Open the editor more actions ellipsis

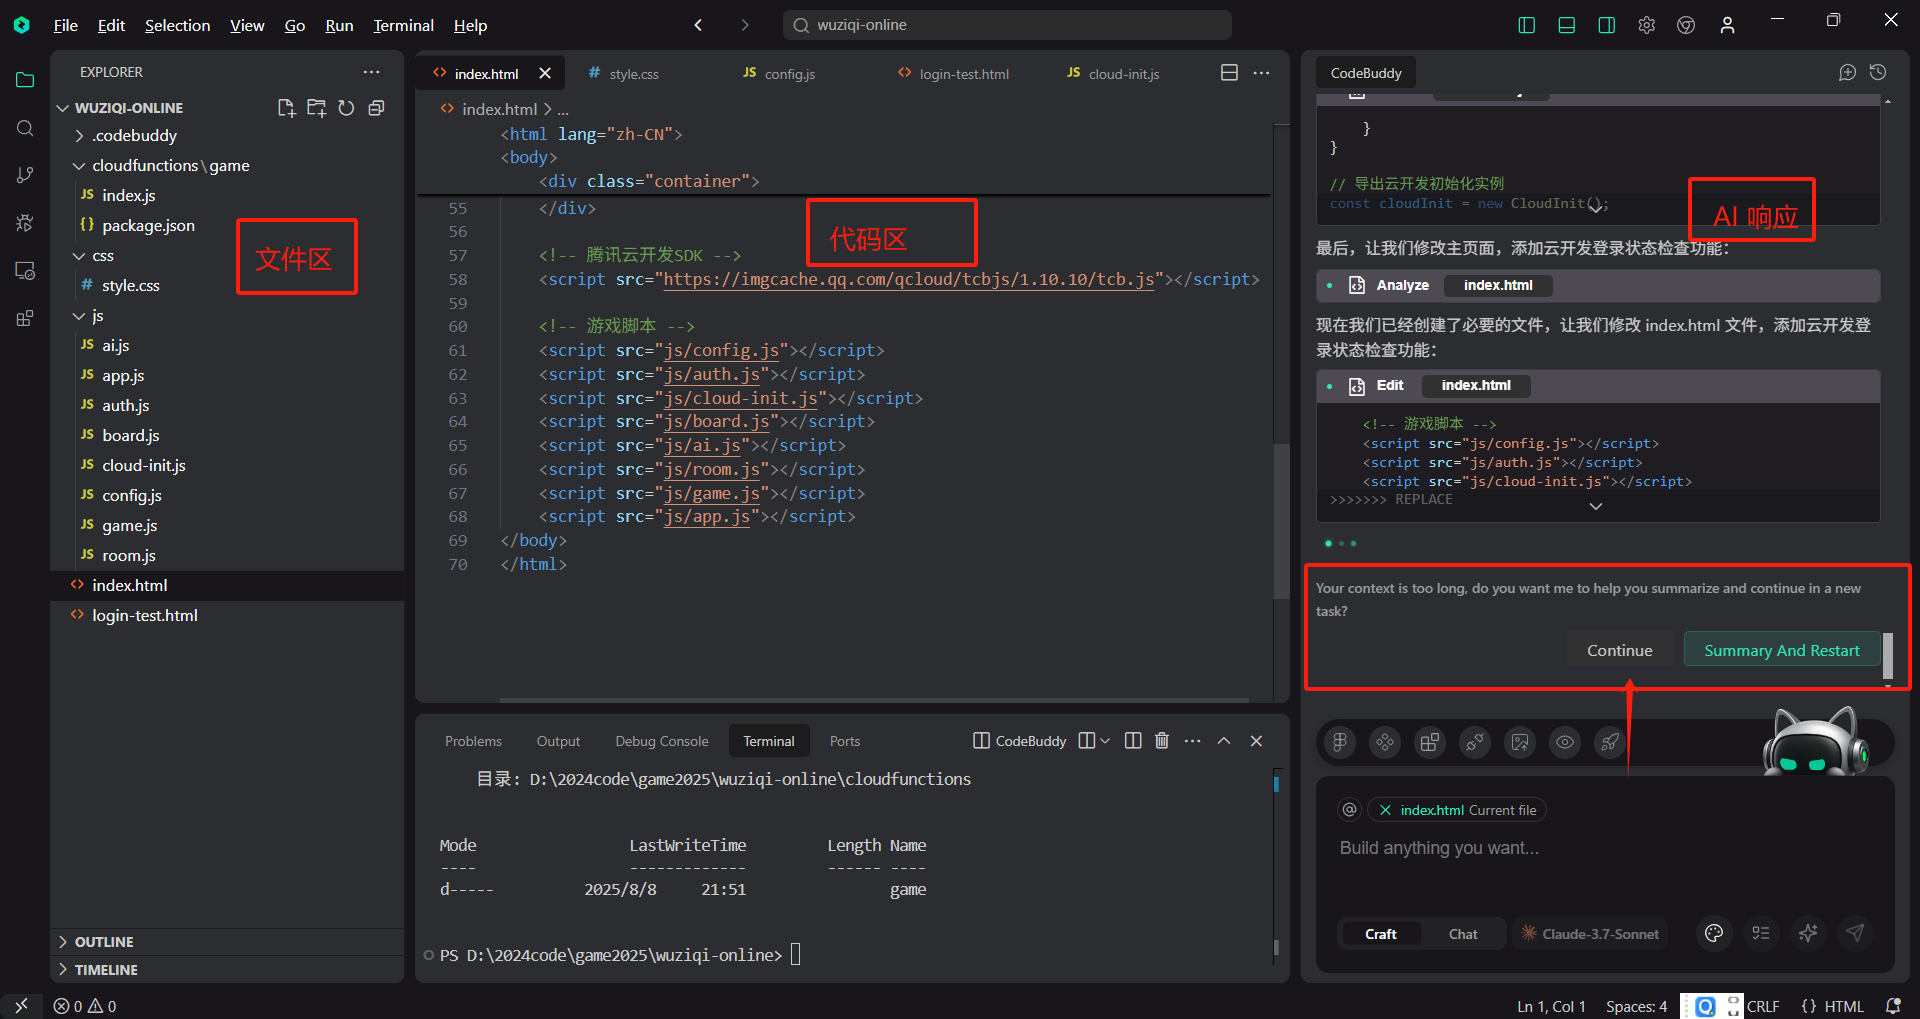pyautogui.click(x=1261, y=73)
